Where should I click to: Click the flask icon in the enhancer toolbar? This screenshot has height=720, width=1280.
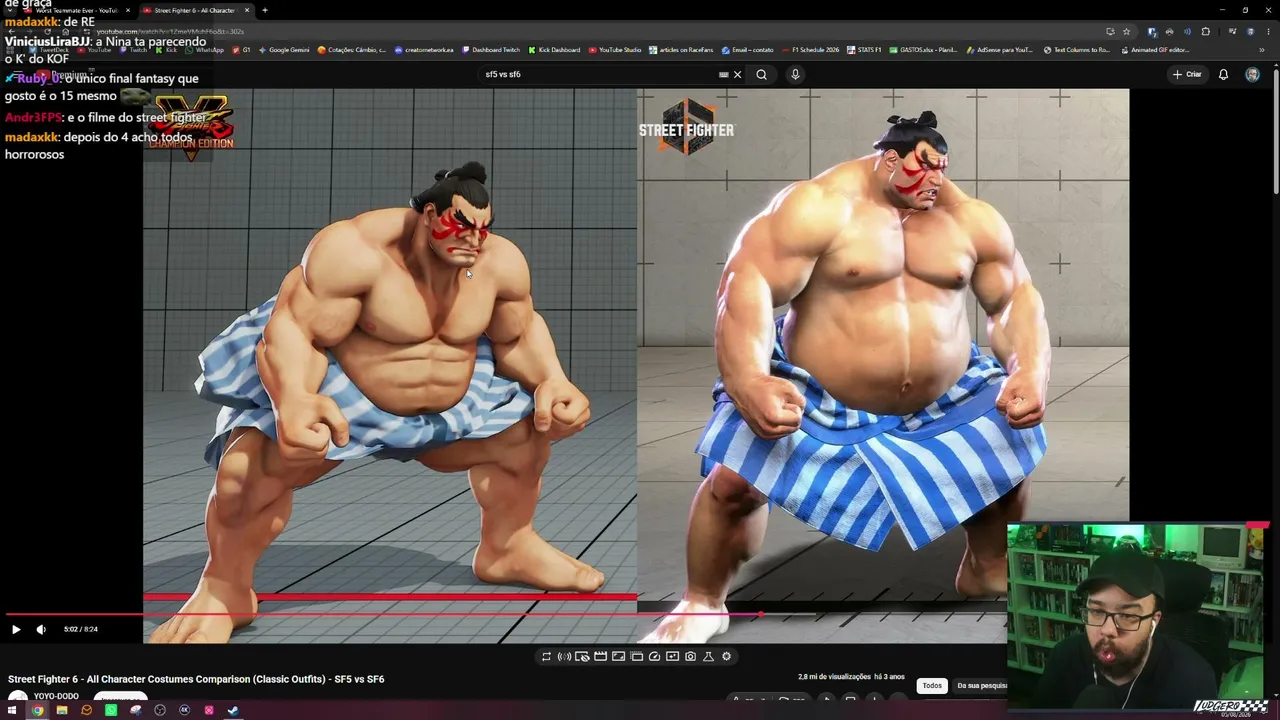[x=708, y=656]
